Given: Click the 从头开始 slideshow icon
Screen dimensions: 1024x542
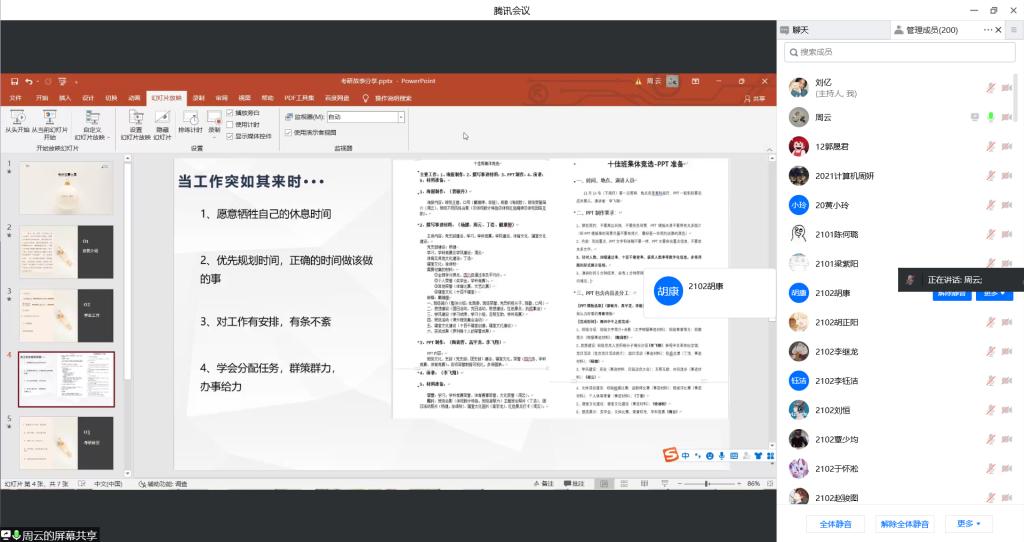Looking at the screenshot, I should pyautogui.click(x=17, y=119).
